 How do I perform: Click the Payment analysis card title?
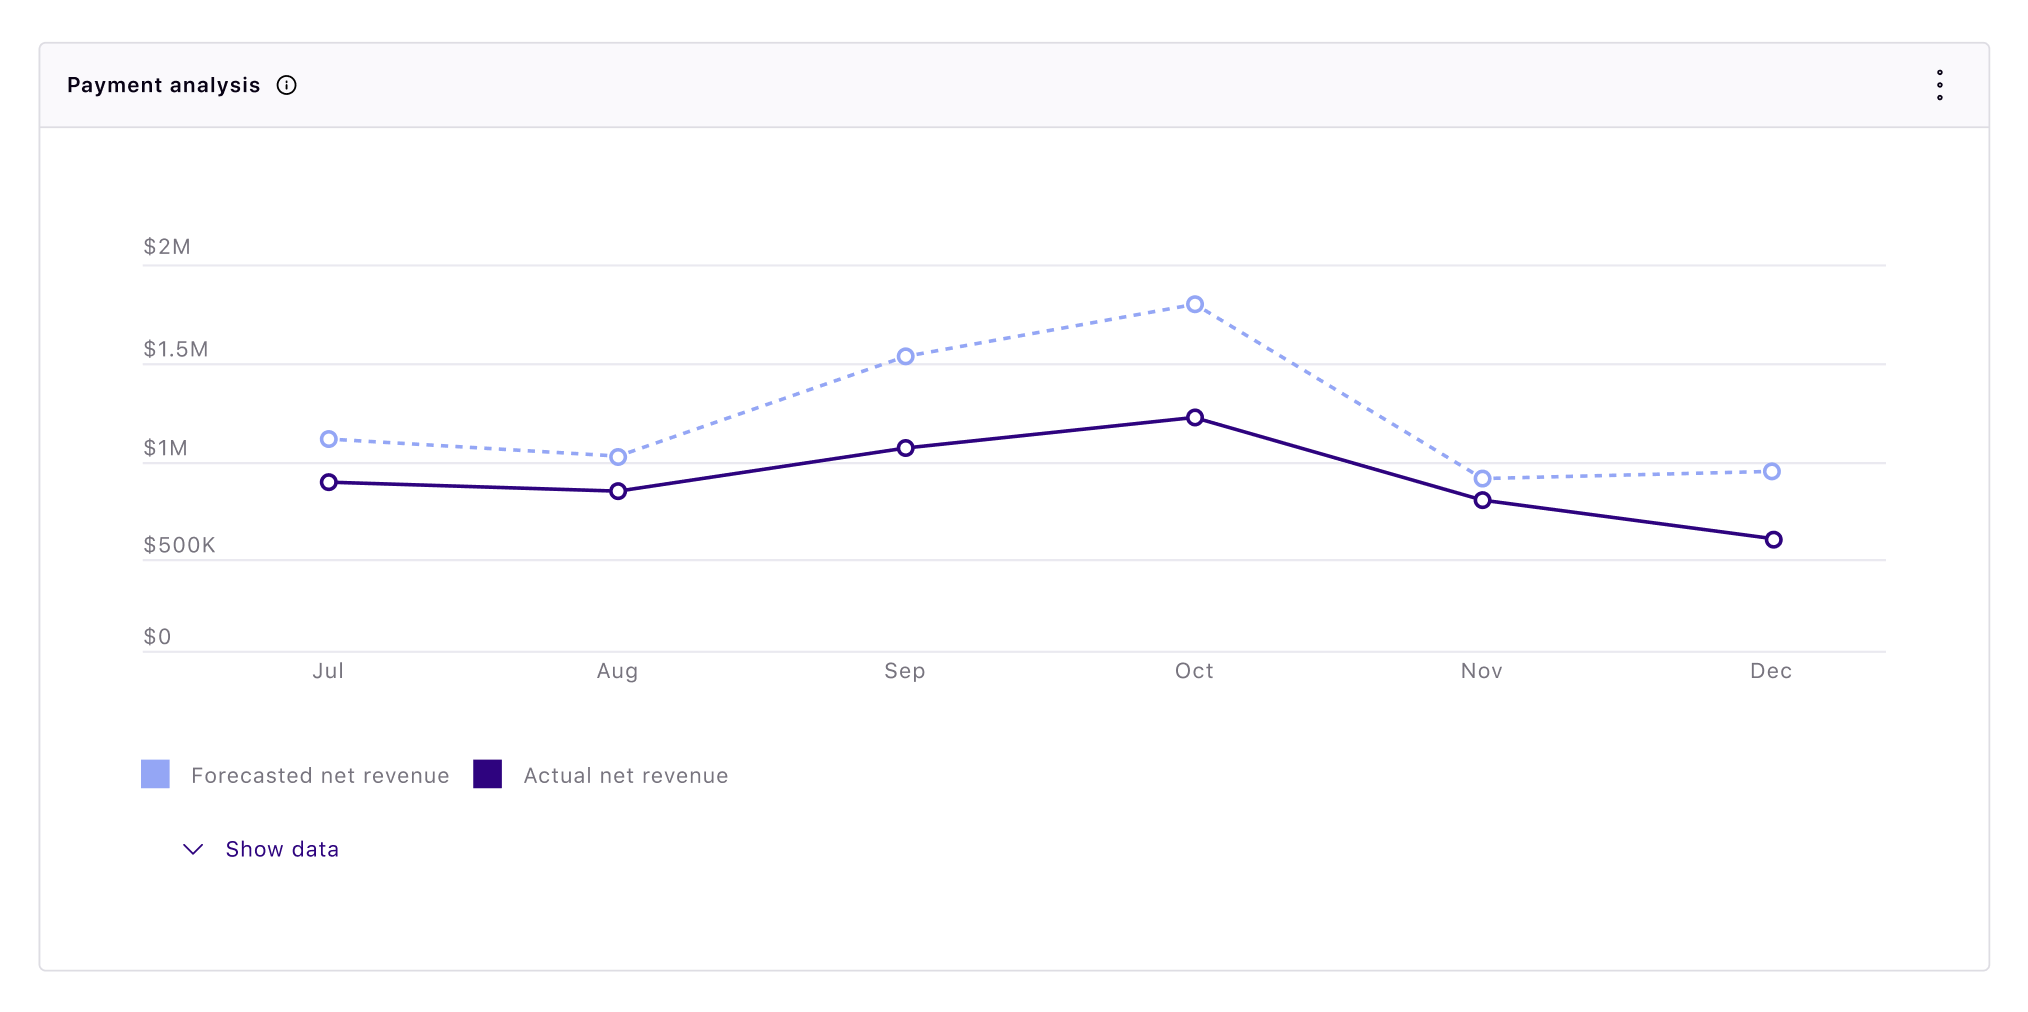(162, 85)
